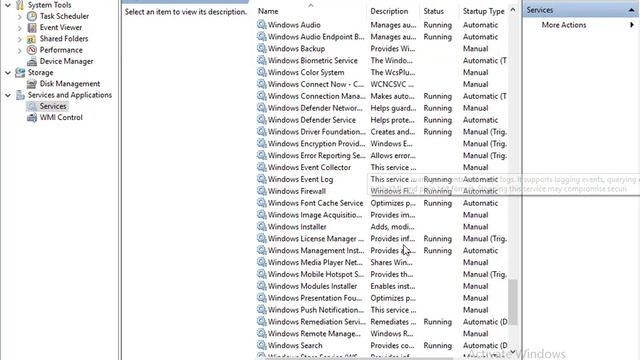Select Windows Management Instrumentation service row
This screenshot has height=360, width=640.
coord(382,250)
